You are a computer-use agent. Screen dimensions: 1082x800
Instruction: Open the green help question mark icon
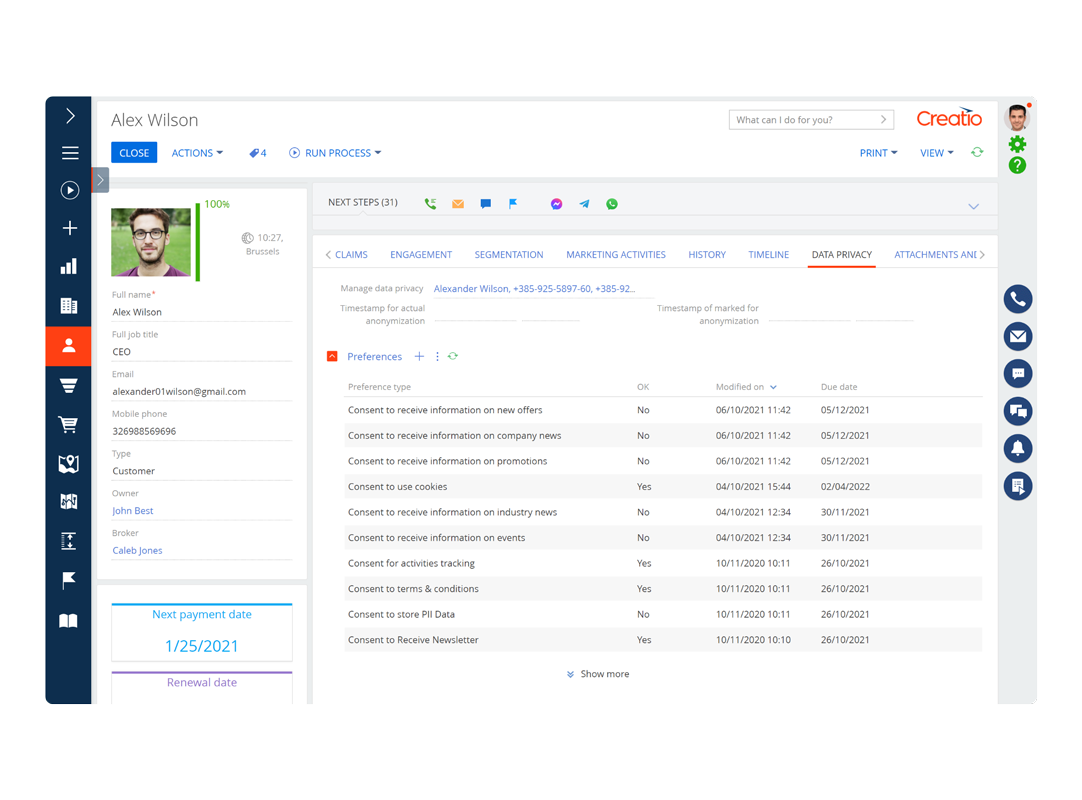click(x=1017, y=165)
